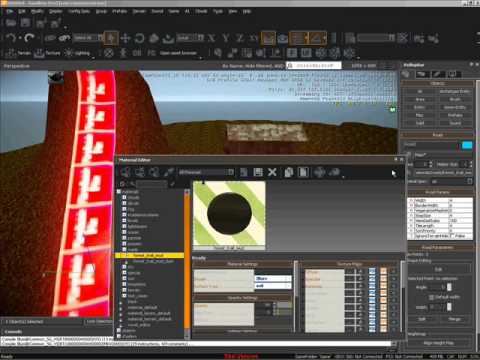Open the Surface Type dropdown below Shader
Image resolution: width=480 pixels, height=360 pixels.
273,286
